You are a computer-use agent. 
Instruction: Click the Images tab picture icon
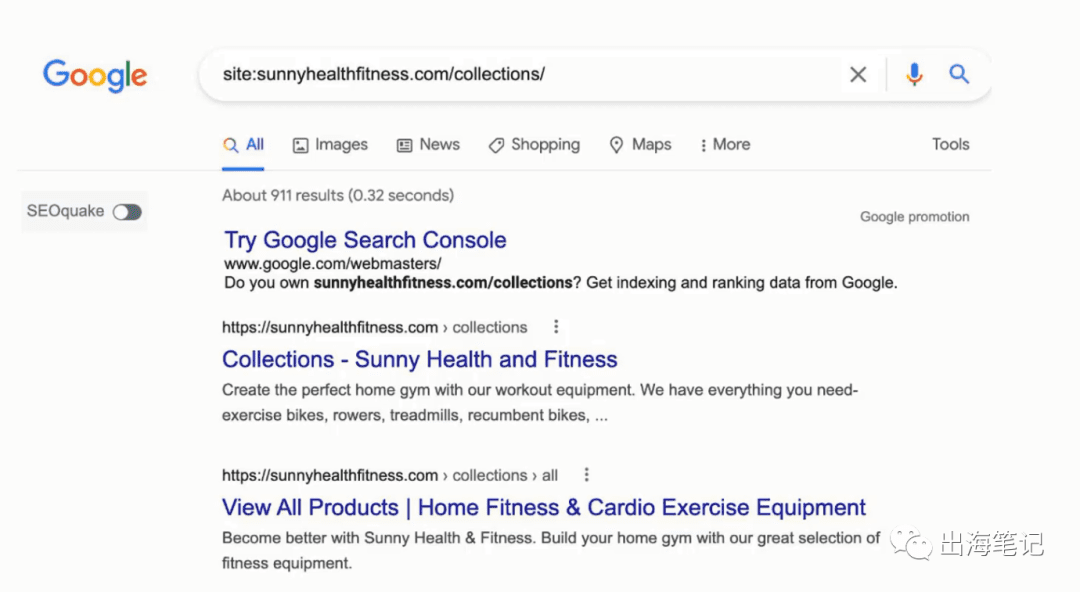click(300, 145)
